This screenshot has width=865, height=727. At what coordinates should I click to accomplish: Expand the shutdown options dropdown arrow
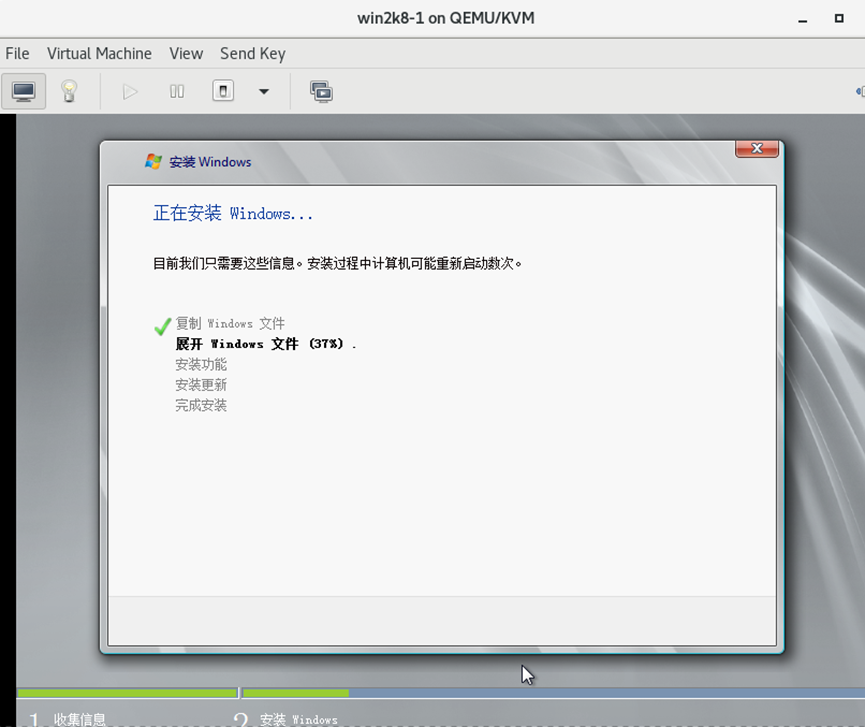[x=264, y=92]
